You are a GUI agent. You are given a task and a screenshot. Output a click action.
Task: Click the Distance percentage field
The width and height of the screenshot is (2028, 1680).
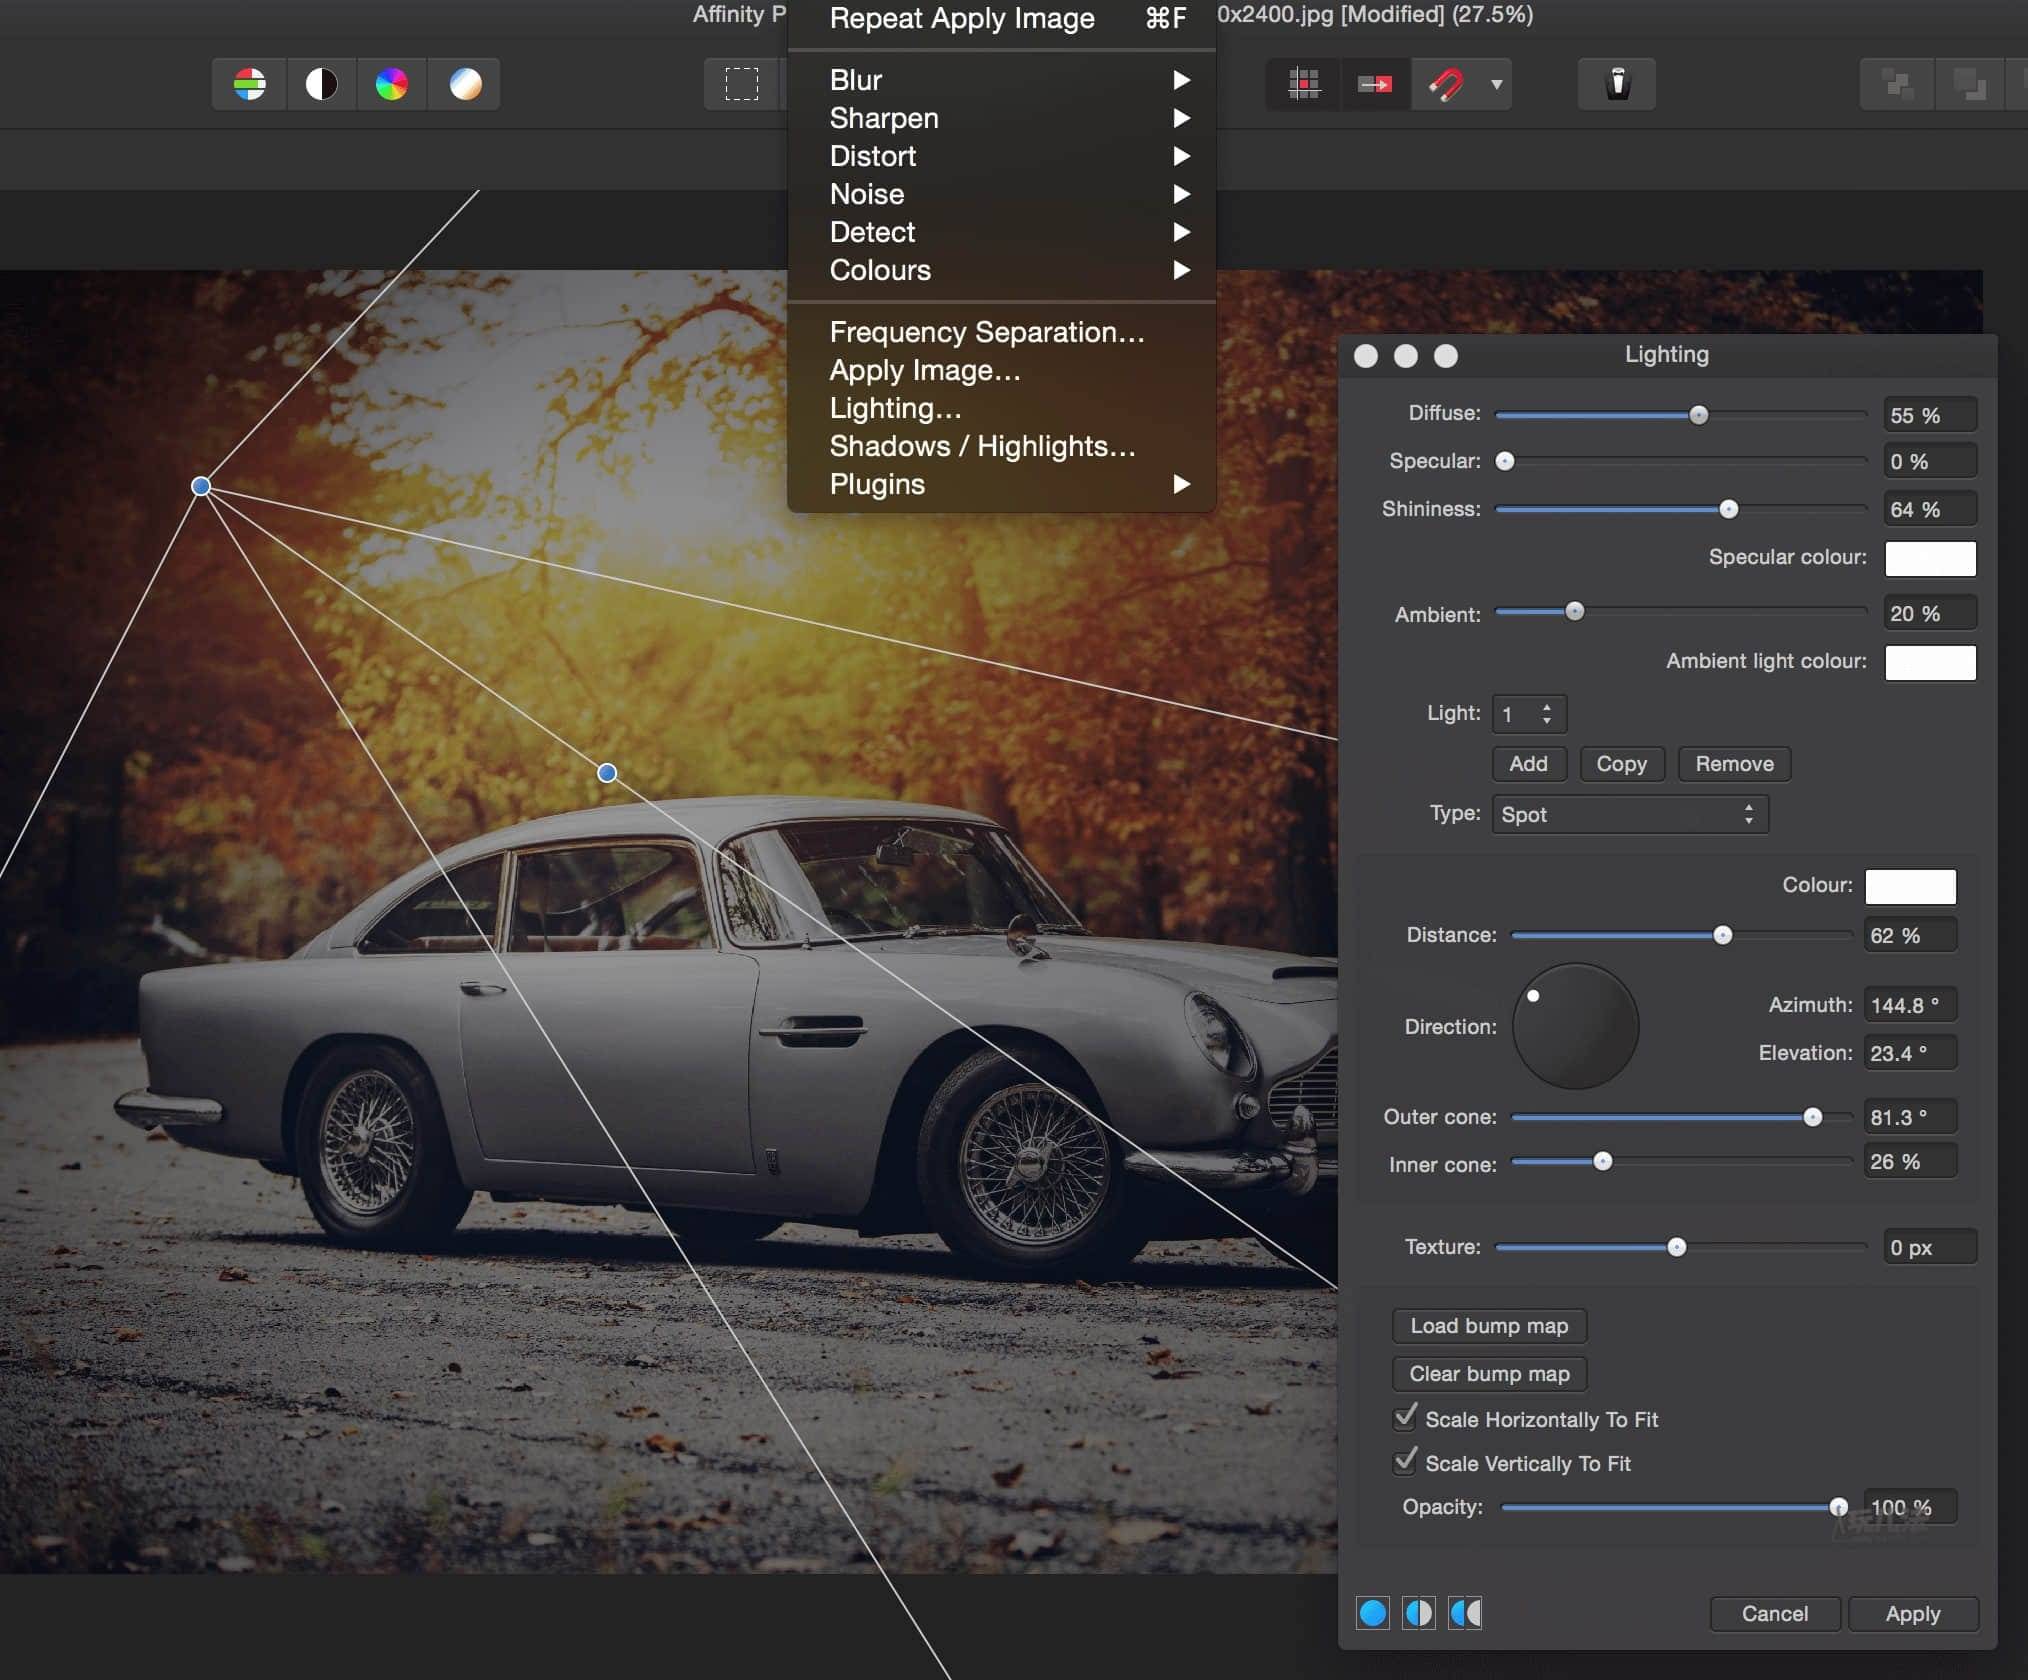[x=1910, y=935]
